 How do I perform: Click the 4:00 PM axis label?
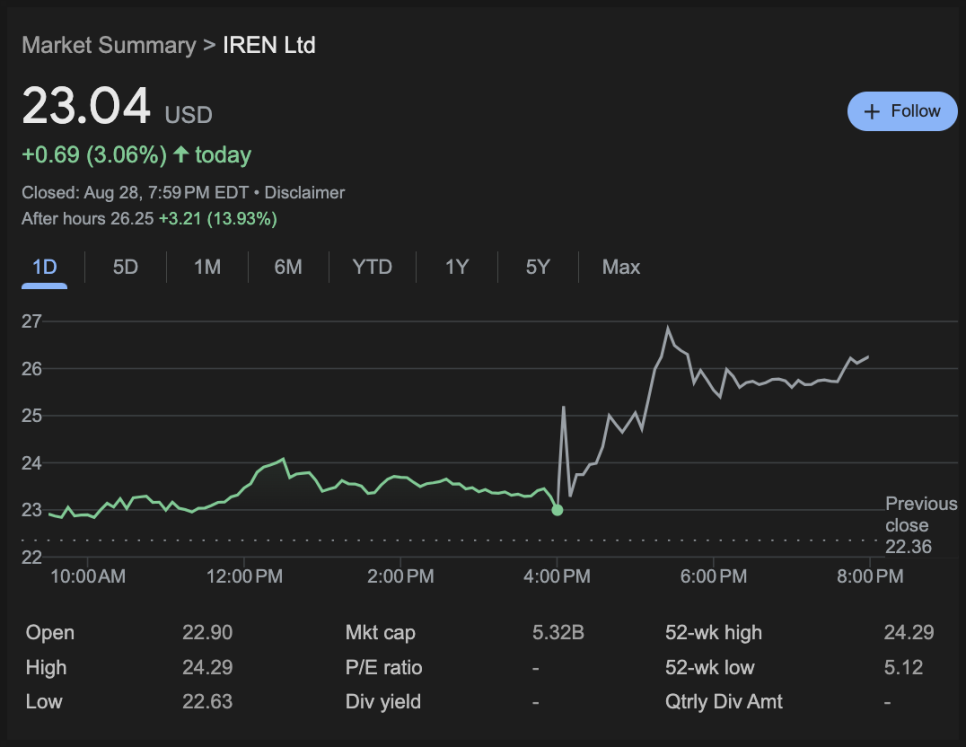[x=557, y=576]
